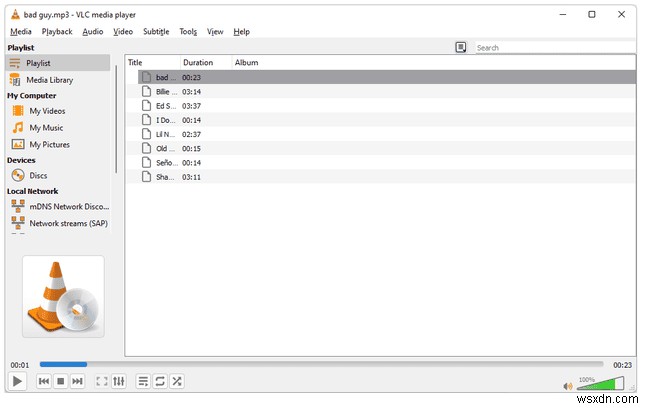Open extended settings equalizer icon
This screenshot has height=409, width=650.
pos(119,381)
